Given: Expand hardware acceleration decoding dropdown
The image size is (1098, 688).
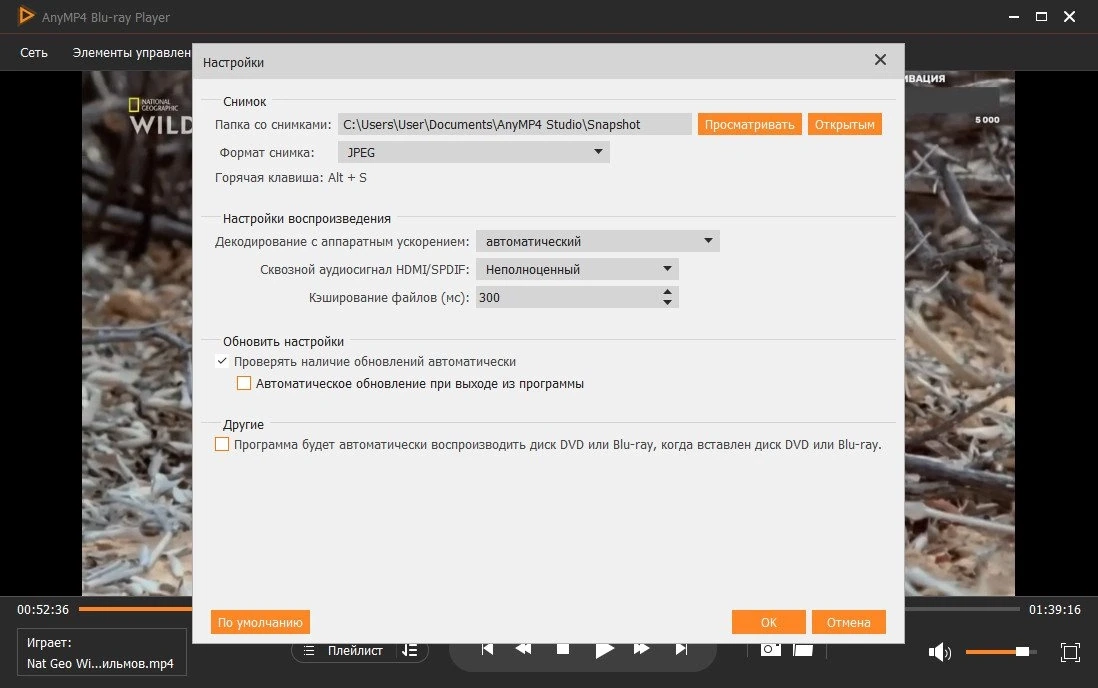Looking at the screenshot, I should pyautogui.click(x=597, y=241).
